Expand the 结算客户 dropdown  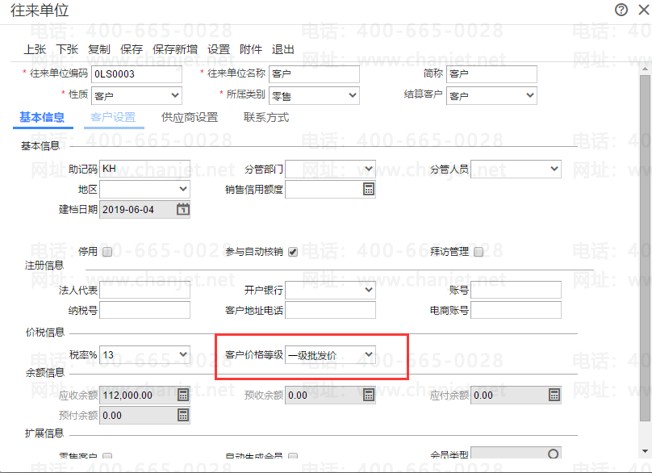pos(530,95)
